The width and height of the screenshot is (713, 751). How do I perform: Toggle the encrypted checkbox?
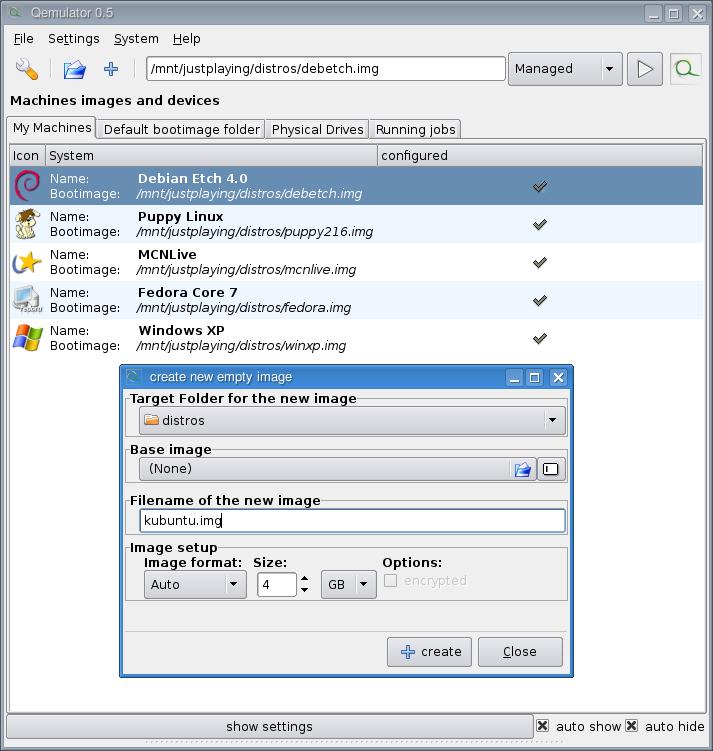click(390, 580)
